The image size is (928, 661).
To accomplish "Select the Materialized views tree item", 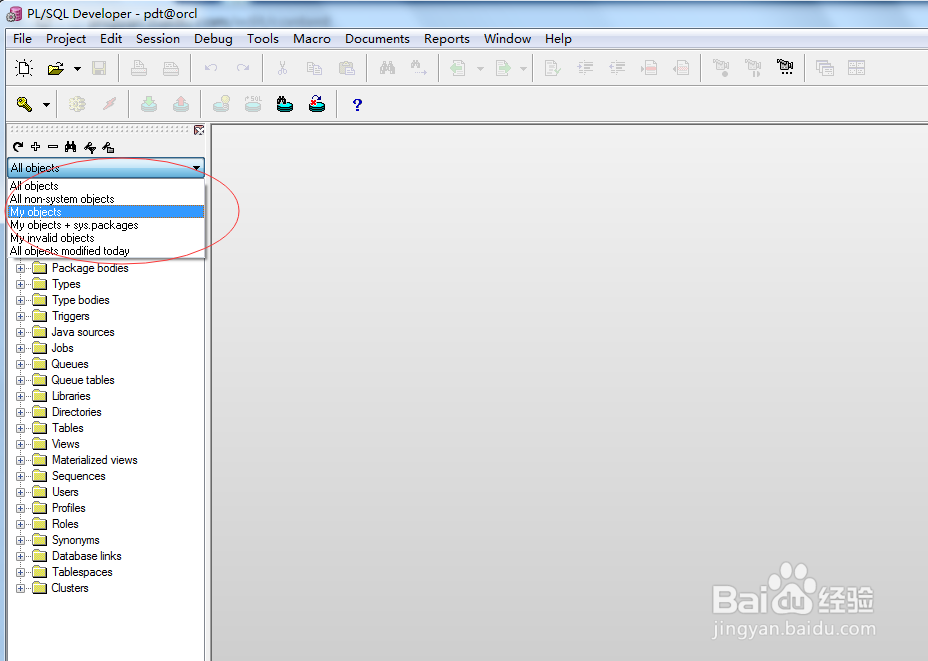I will click(x=94, y=460).
